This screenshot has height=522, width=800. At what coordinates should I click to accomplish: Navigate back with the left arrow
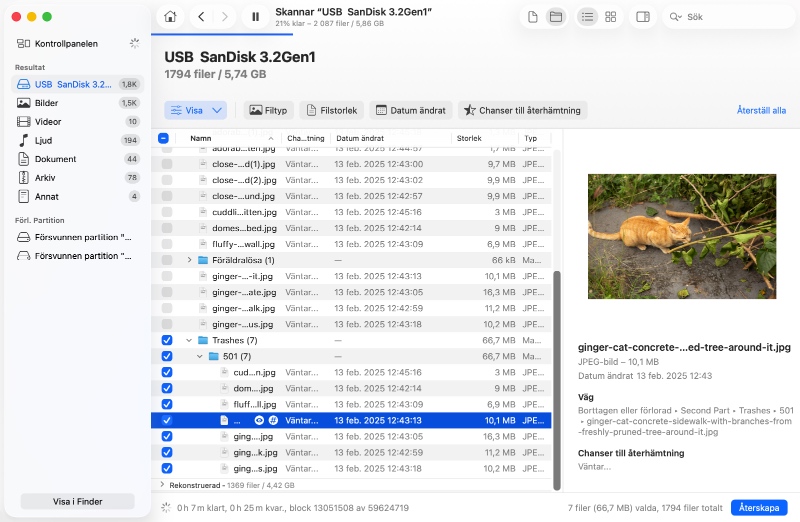click(x=202, y=17)
